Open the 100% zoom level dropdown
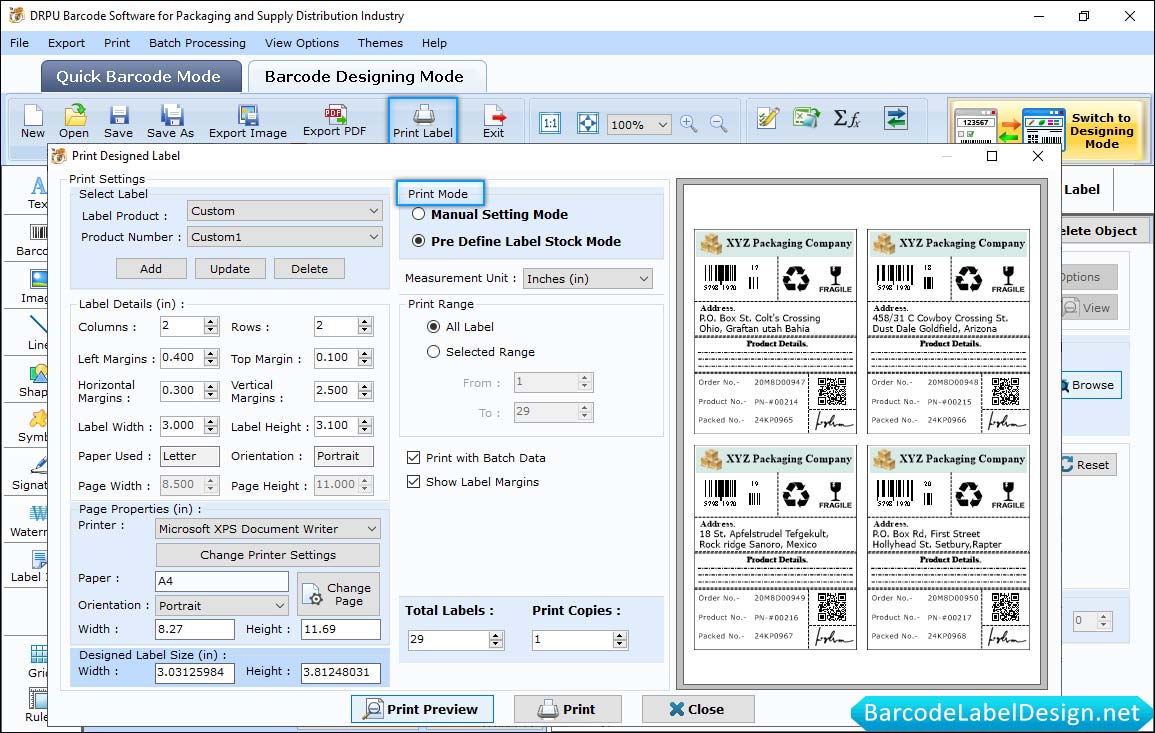The height and width of the screenshot is (733, 1155). pyautogui.click(x=639, y=124)
